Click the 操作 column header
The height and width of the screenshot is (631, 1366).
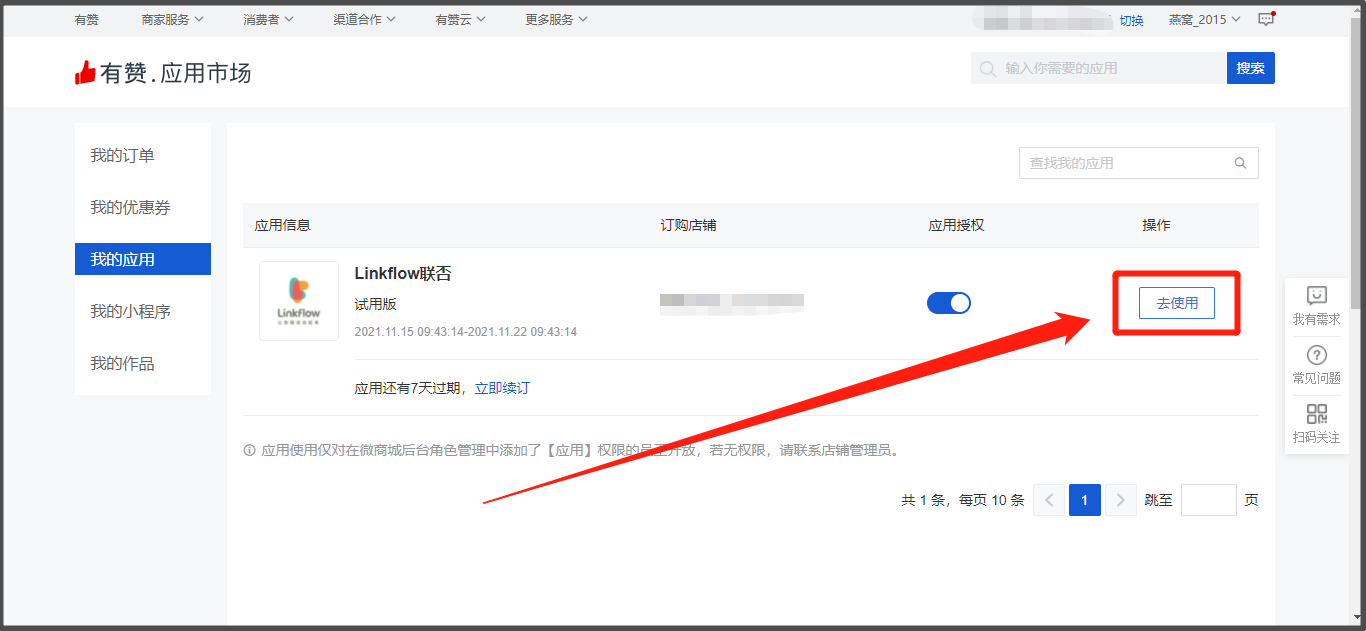(x=1157, y=225)
